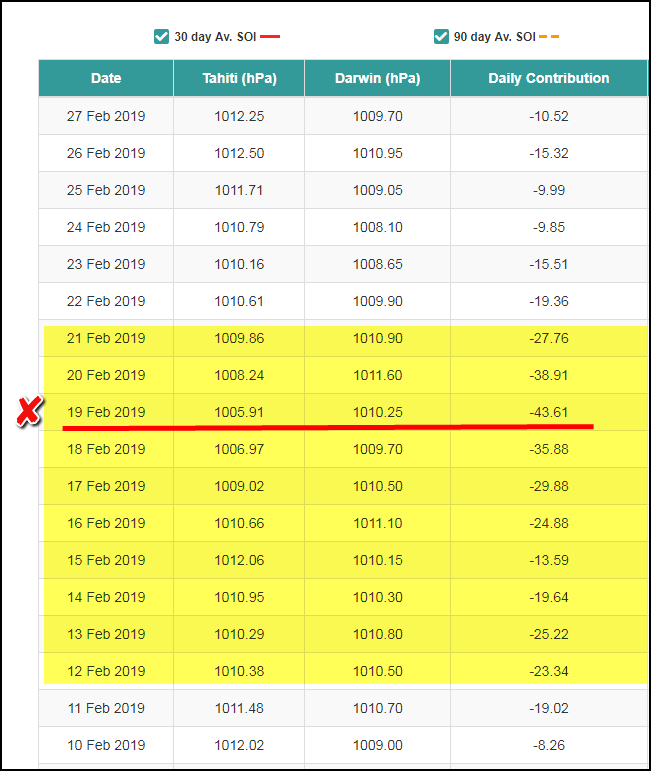Image resolution: width=651 pixels, height=771 pixels.
Task: Select Darwin value 1011.10
Action: [x=378, y=523]
